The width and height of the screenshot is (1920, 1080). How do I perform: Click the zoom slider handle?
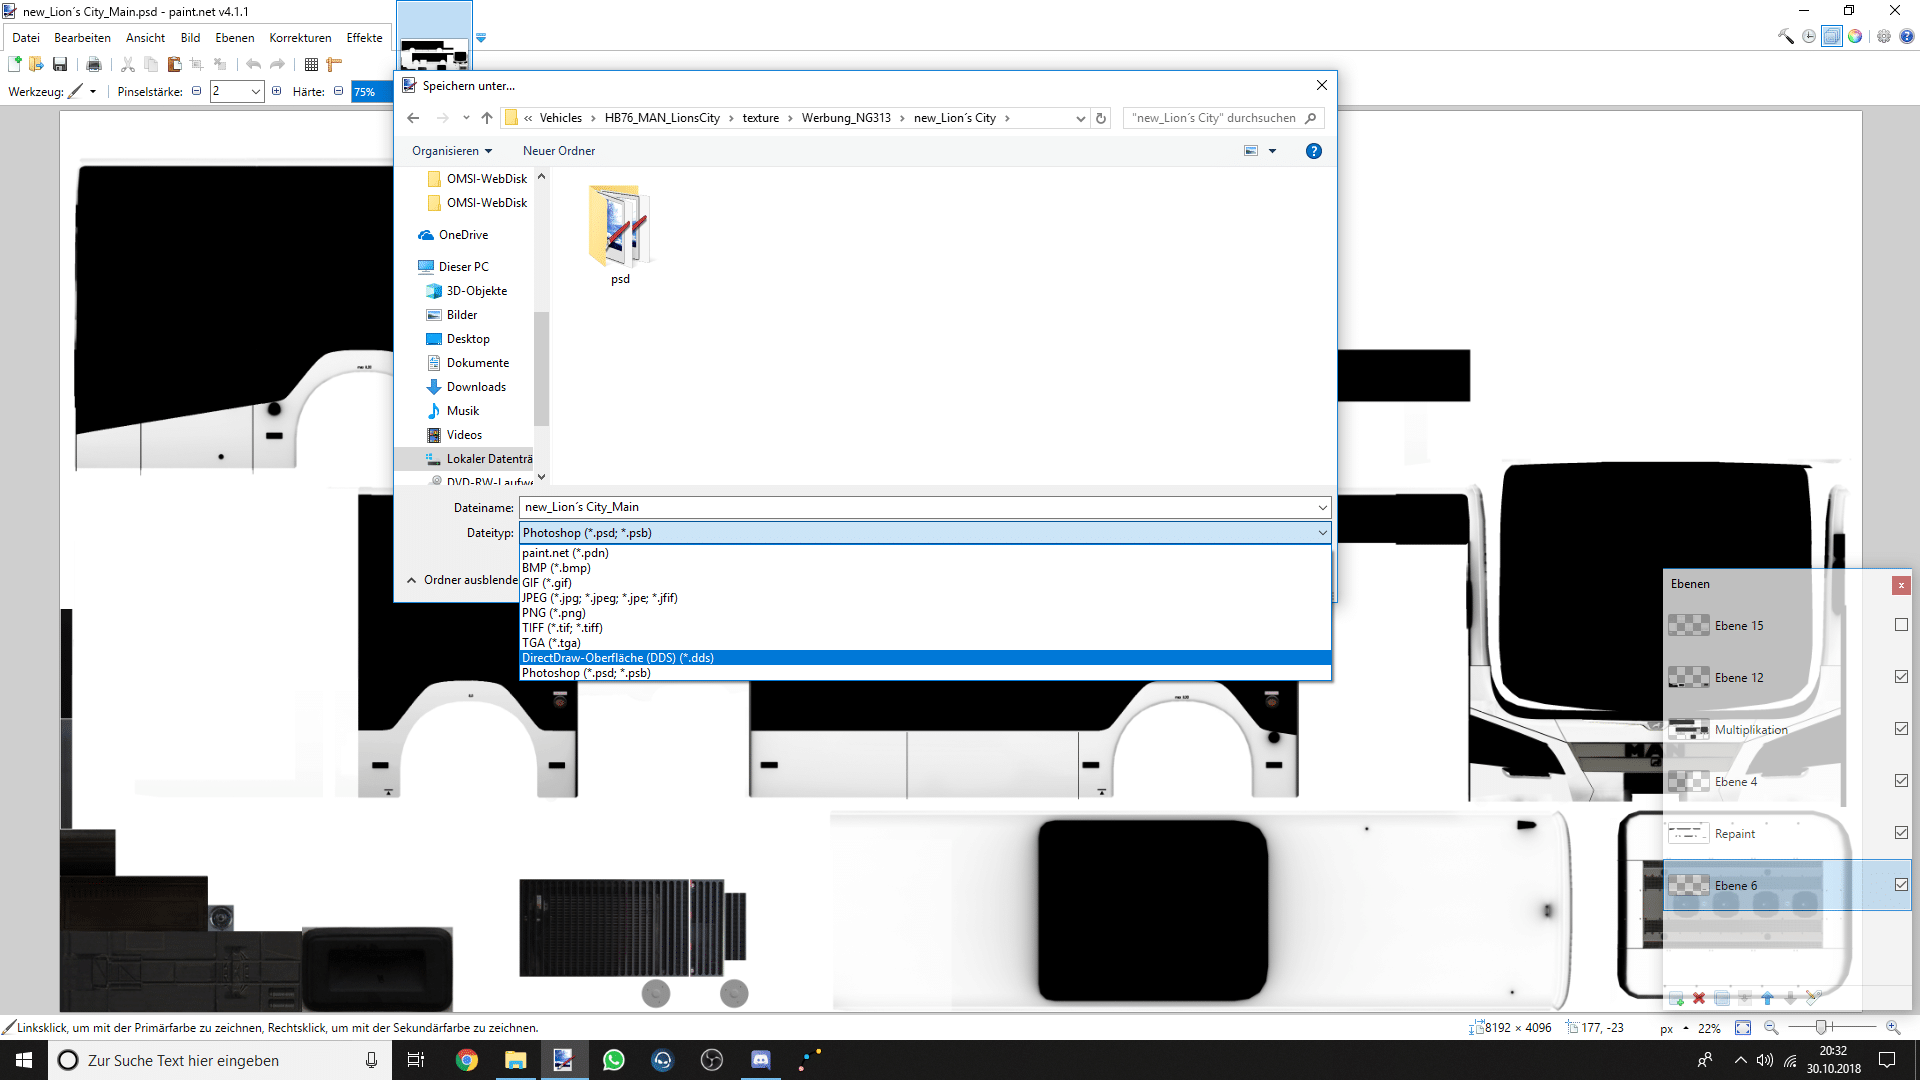point(1822,1028)
